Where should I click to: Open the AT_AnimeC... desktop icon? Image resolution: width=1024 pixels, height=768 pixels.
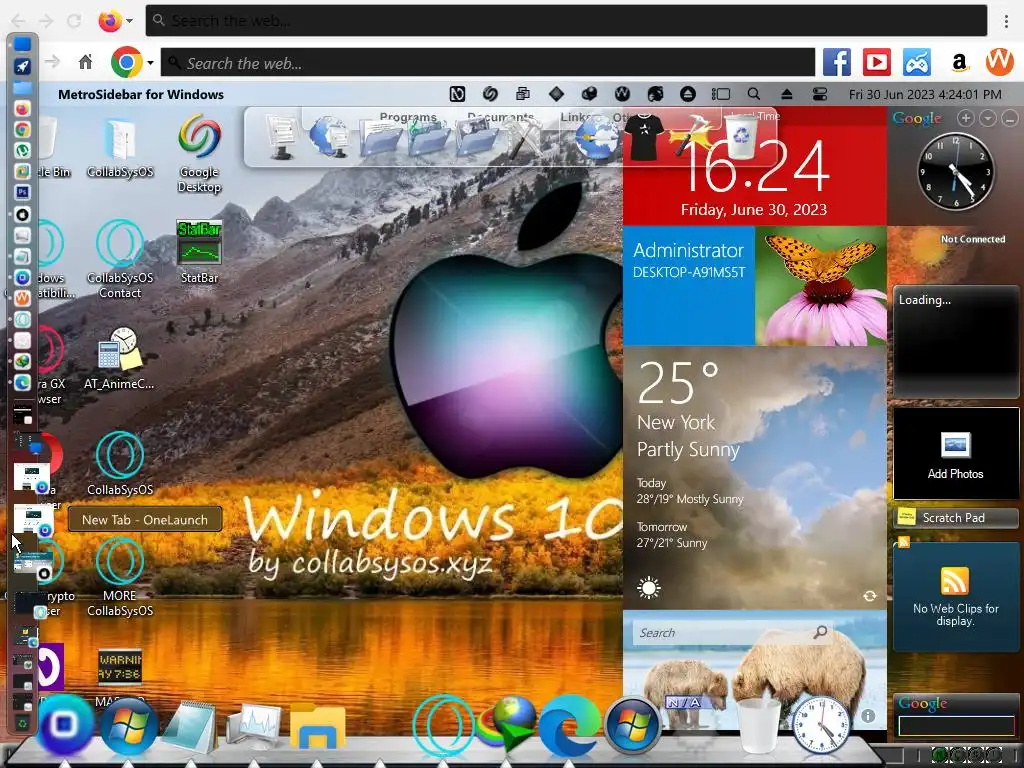point(120,359)
